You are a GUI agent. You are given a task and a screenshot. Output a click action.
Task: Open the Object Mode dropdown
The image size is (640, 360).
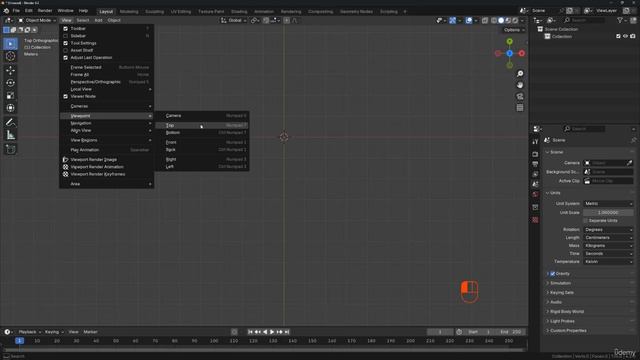click(x=37, y=20)
